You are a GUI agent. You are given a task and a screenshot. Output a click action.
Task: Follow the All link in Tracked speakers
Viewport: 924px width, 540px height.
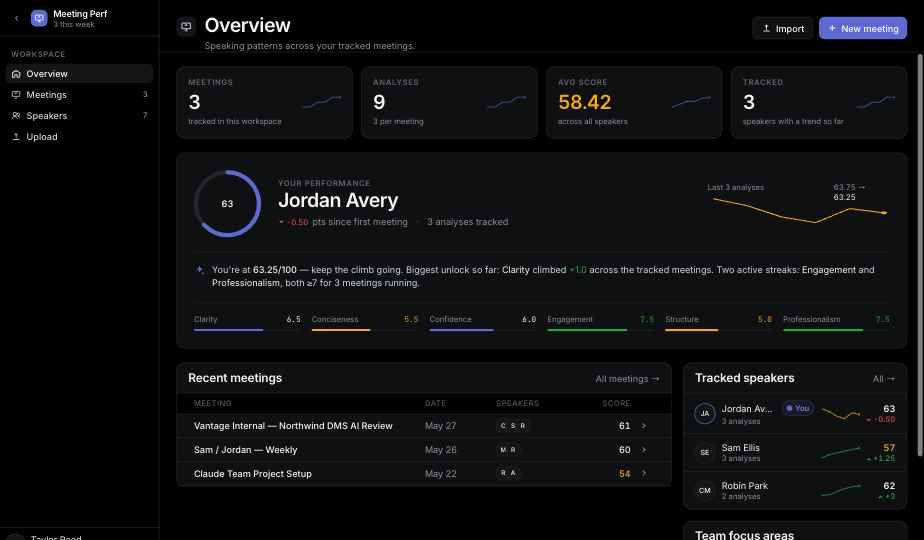(x=883, y=379)
